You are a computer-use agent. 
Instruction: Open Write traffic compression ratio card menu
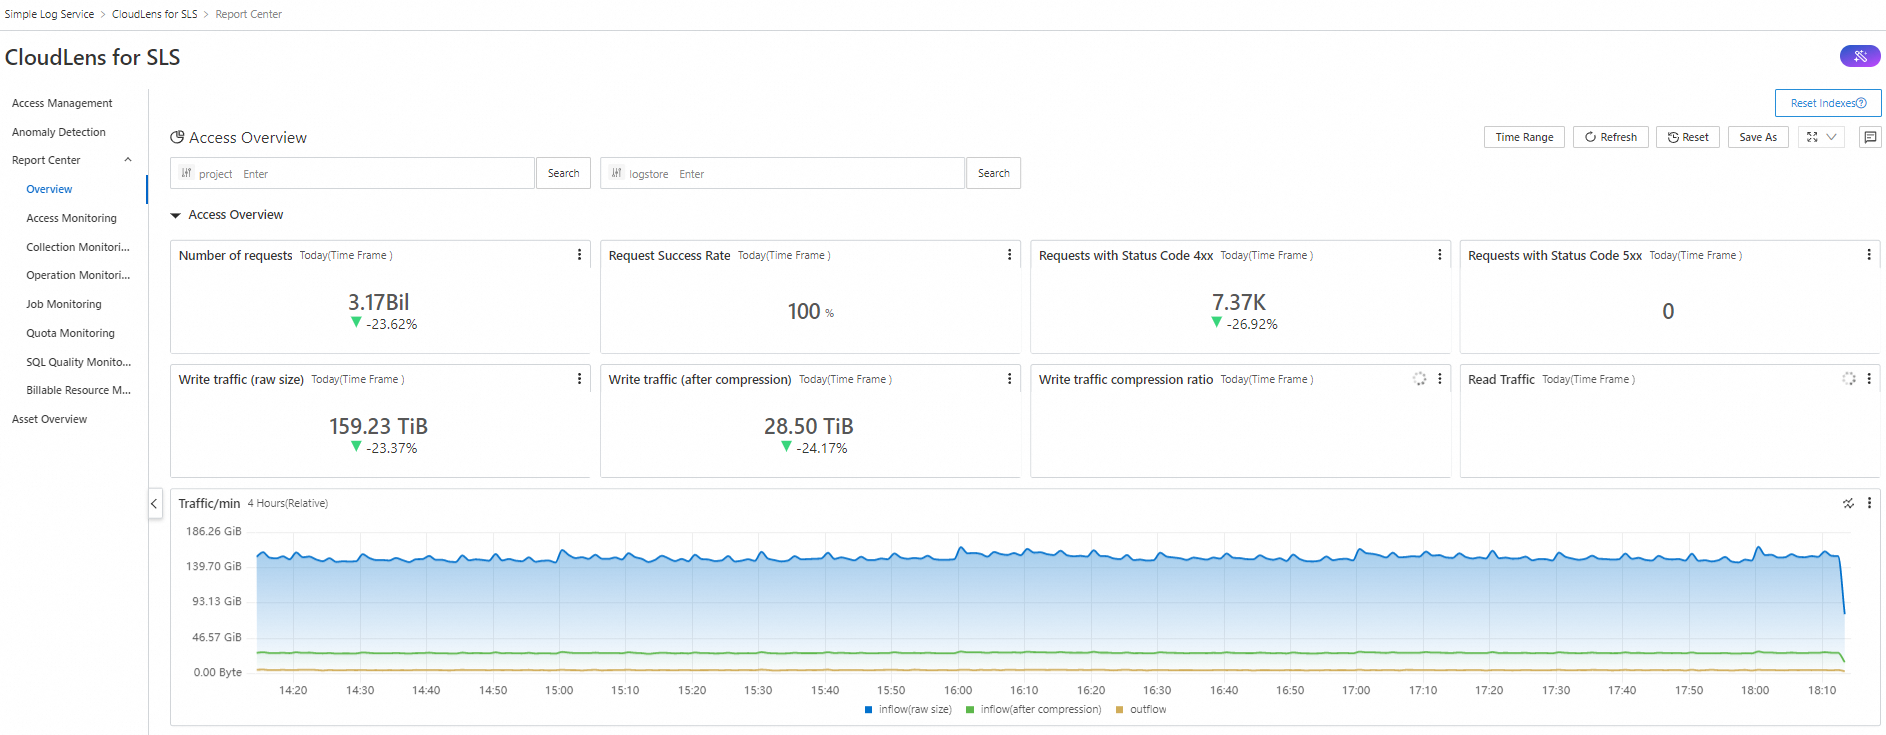tap(1439, 379)
